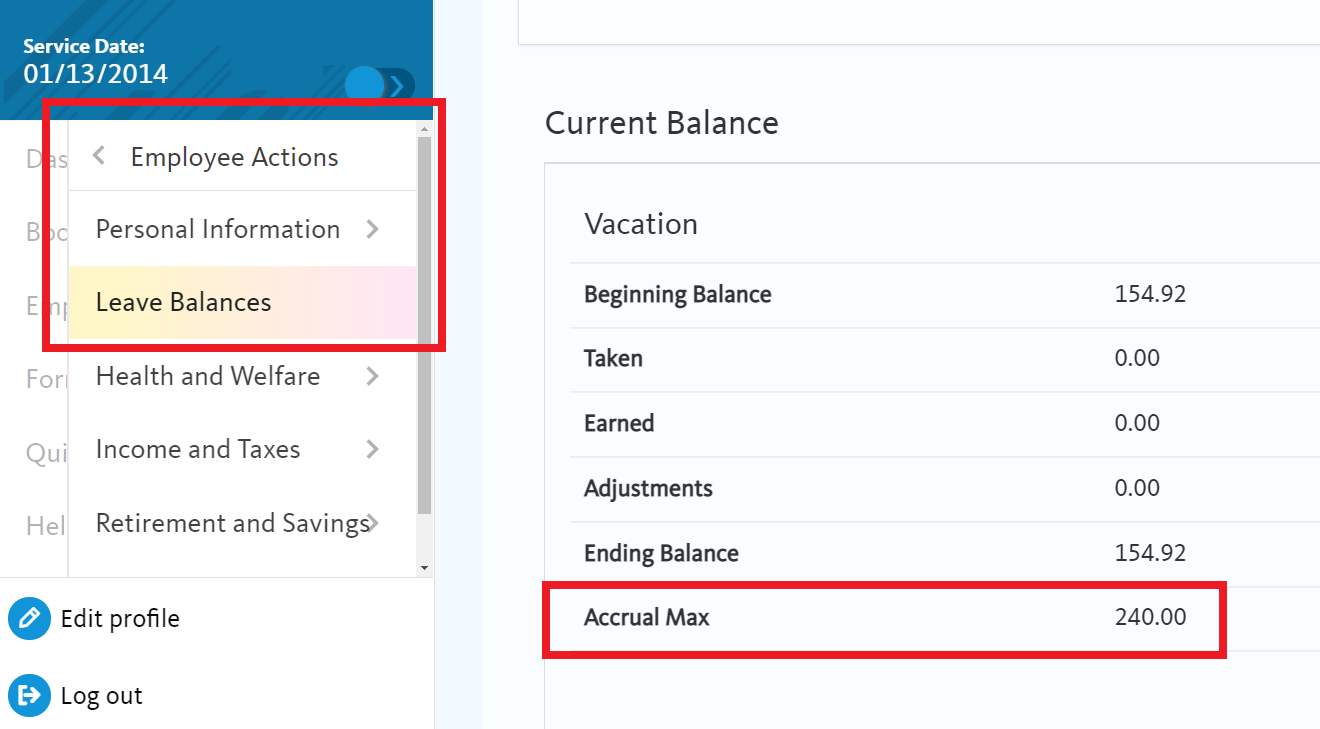
Task: Choose Health and Welfare menu entry
Action: 208,376
